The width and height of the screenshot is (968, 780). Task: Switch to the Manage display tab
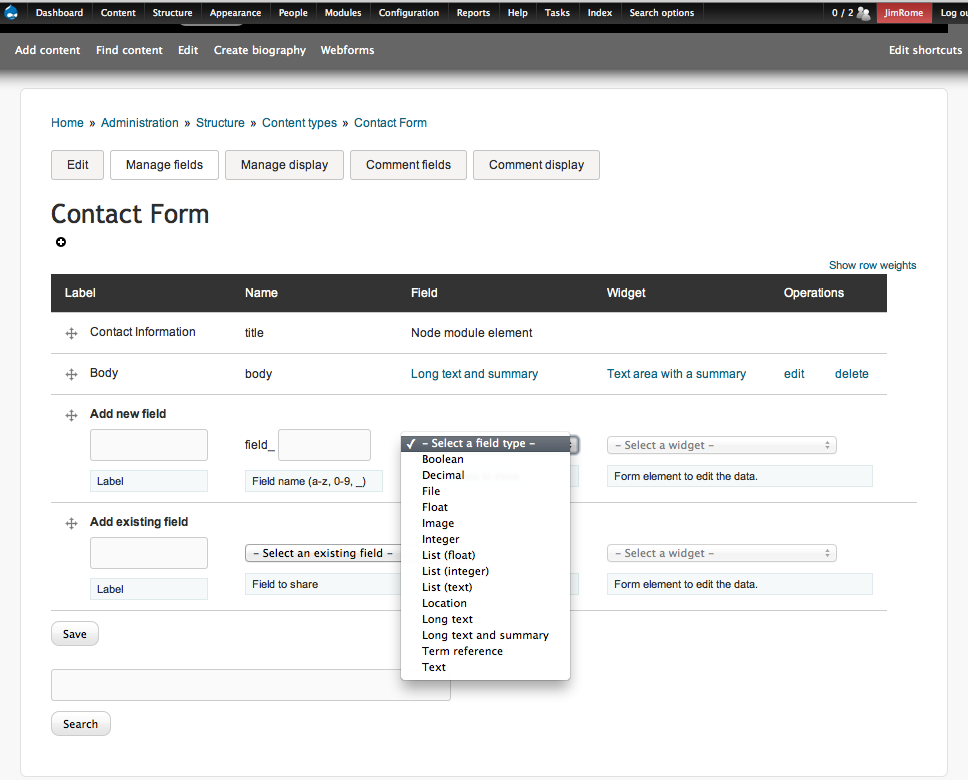point(284,165)
